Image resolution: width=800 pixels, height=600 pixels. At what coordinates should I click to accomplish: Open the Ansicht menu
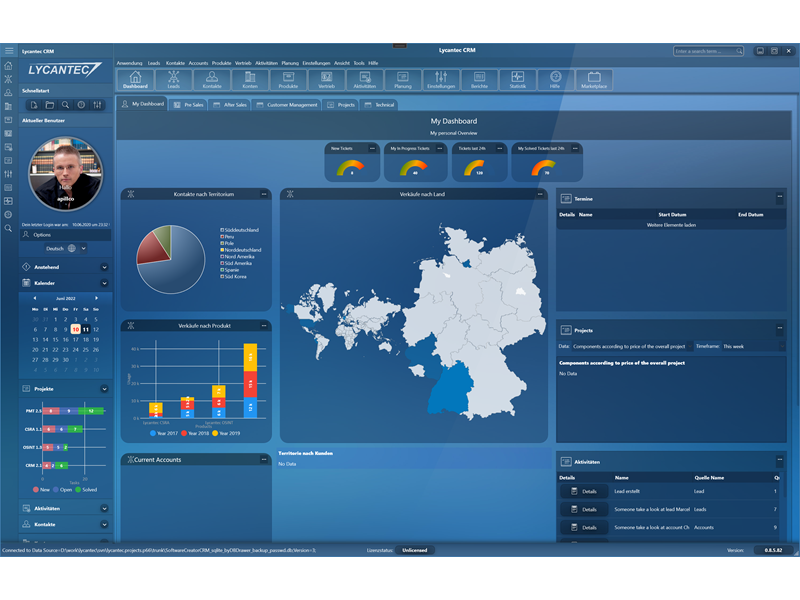(x=342, y=63)
